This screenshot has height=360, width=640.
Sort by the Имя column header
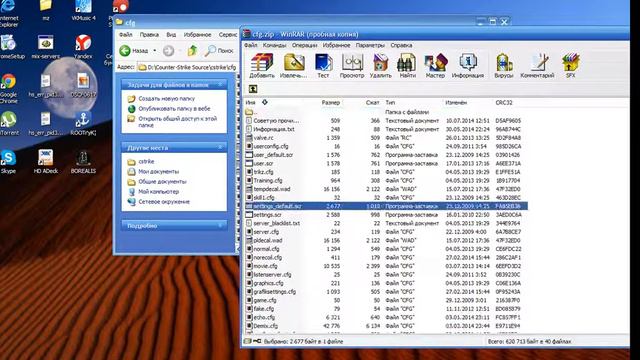point(250,102)
